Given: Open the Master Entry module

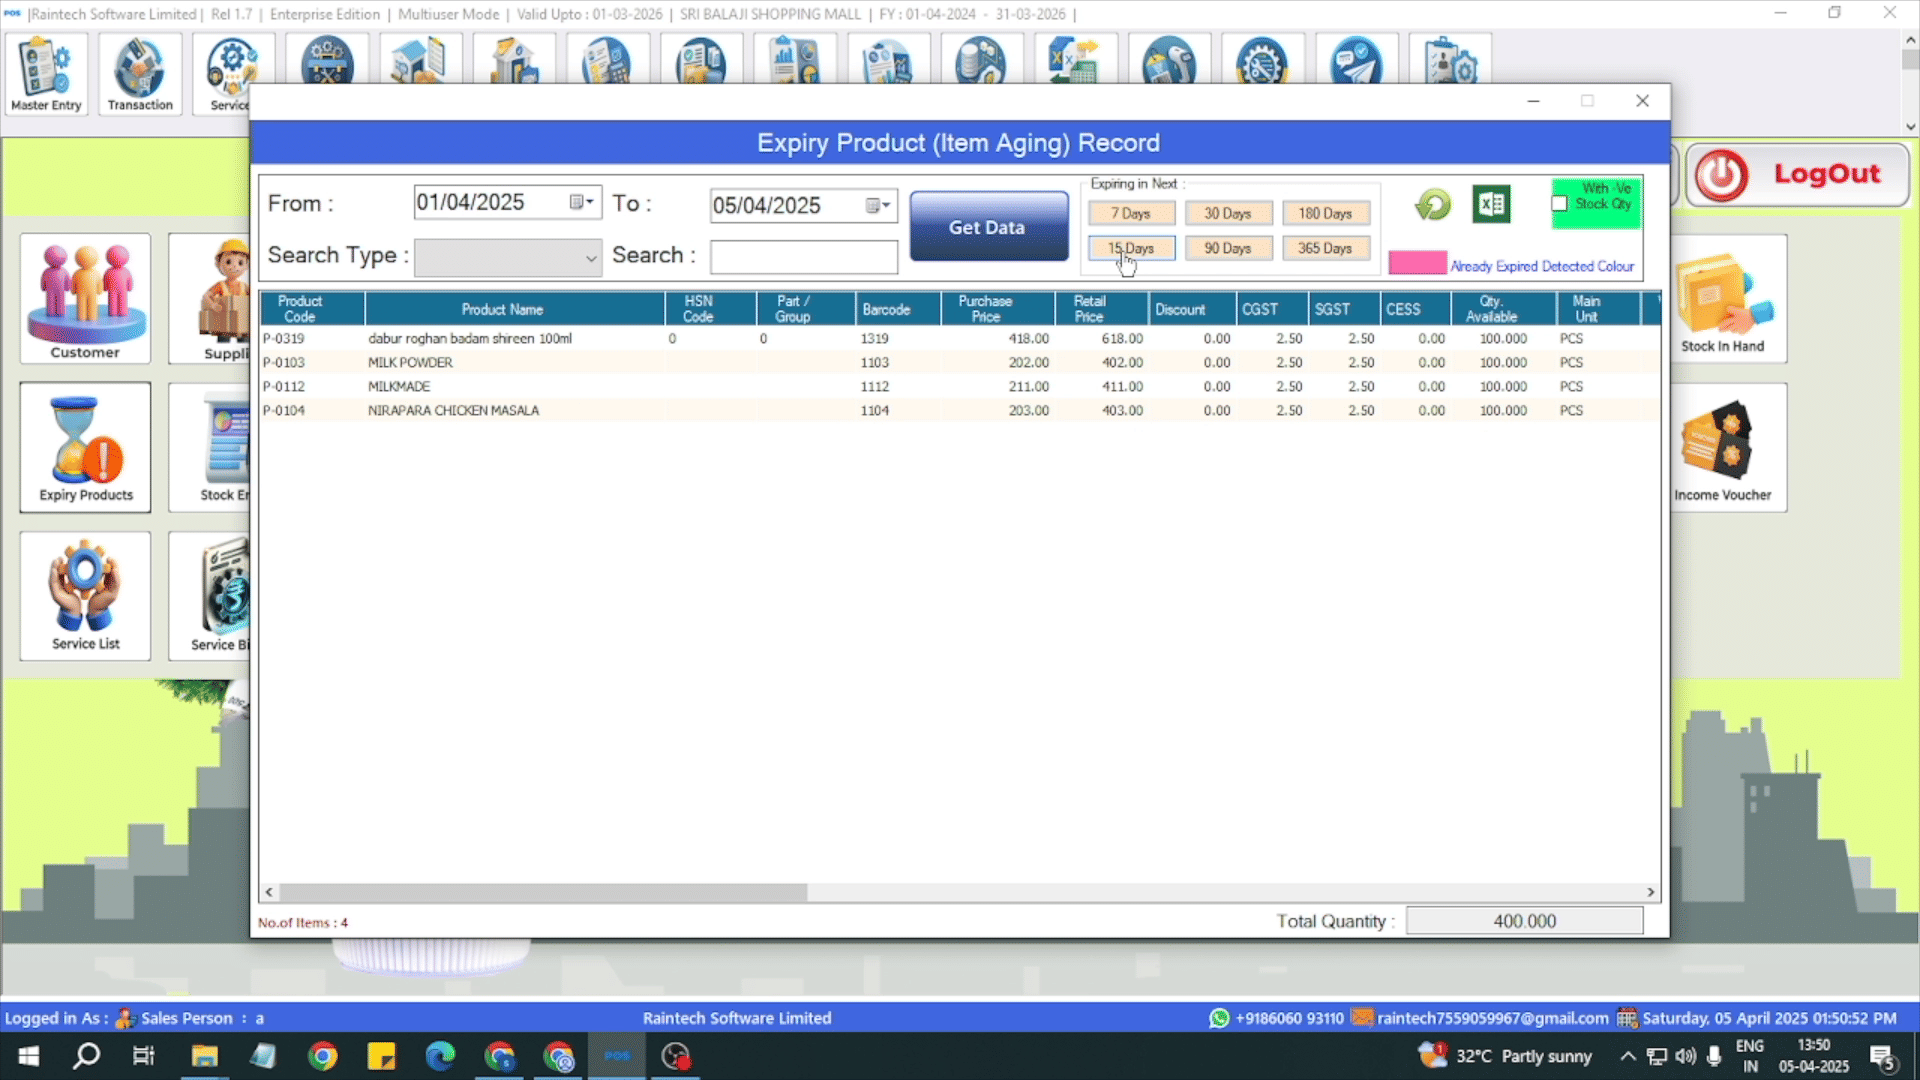Looking at the screenshot, I should pyautogui.click(x=46, y=74).
